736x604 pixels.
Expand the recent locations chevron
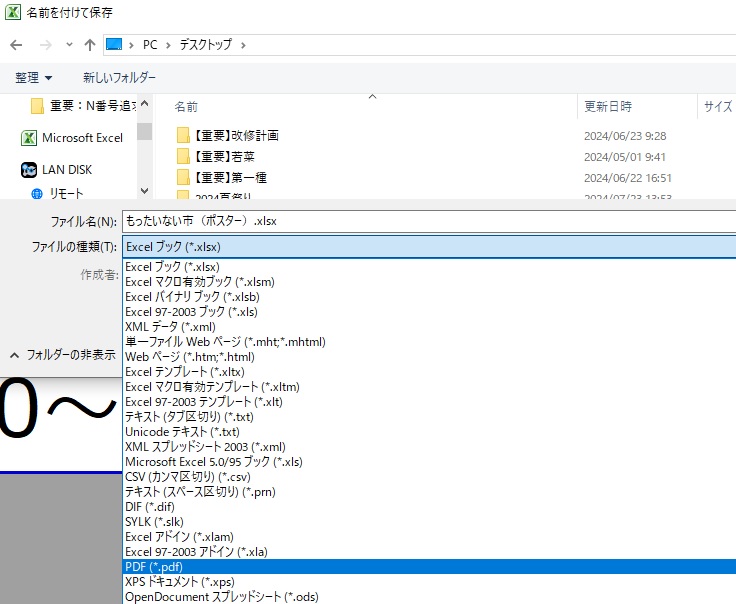(x=69, y=45)
